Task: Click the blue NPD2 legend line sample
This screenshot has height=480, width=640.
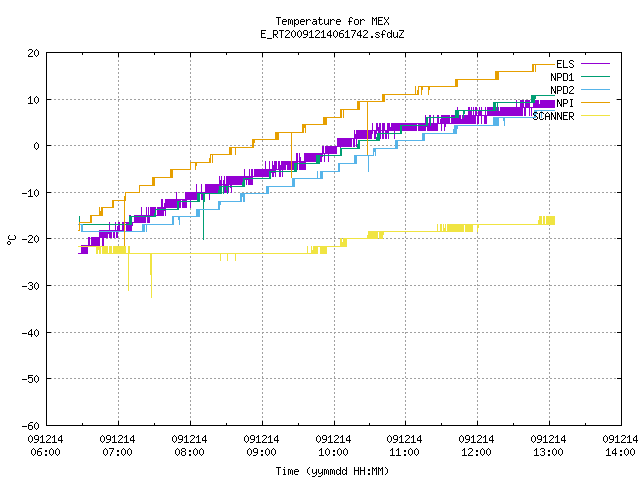Action: (596, 89)
